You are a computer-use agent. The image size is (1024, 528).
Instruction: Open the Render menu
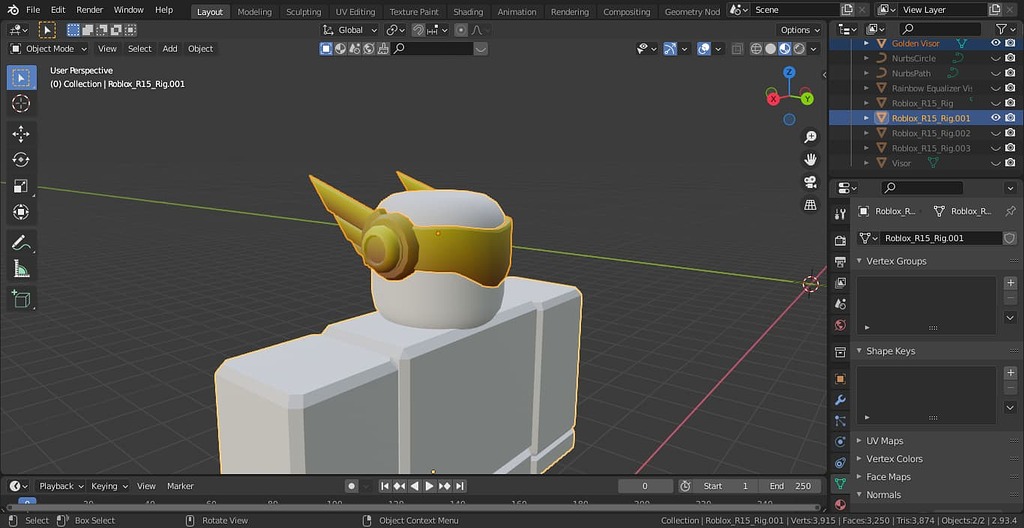(89, 10)
